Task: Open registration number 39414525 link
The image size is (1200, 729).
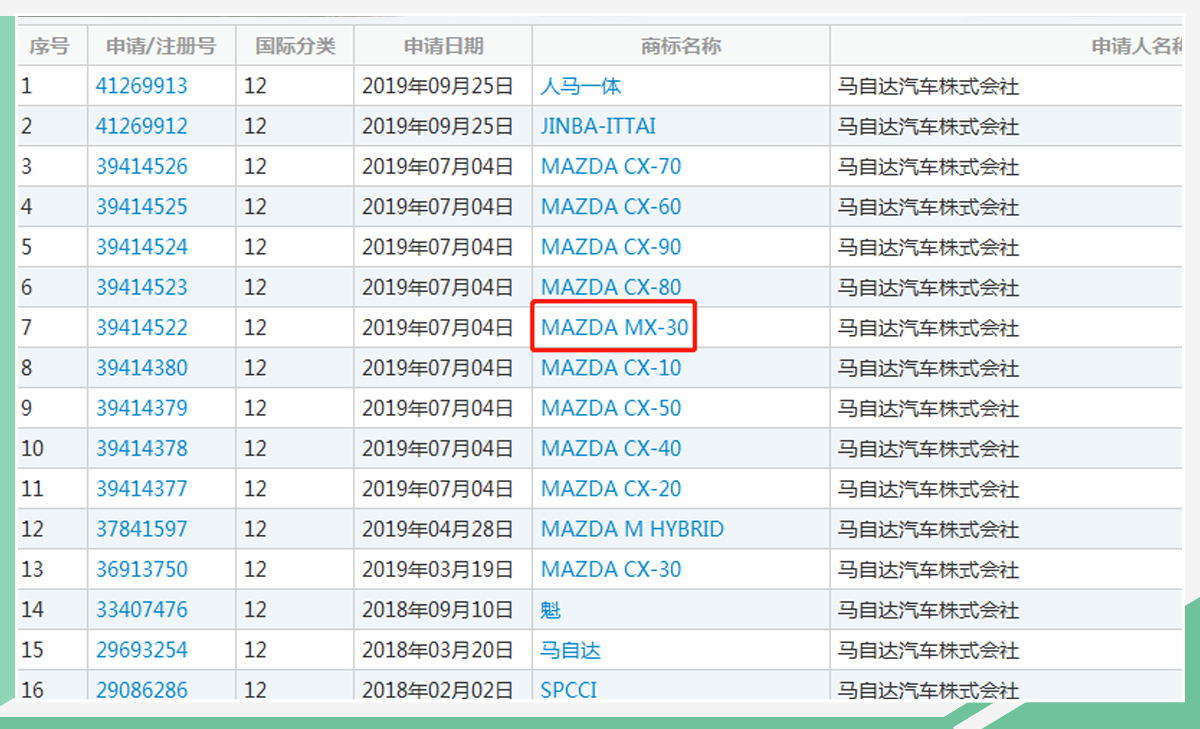Action: pos(141,207)
